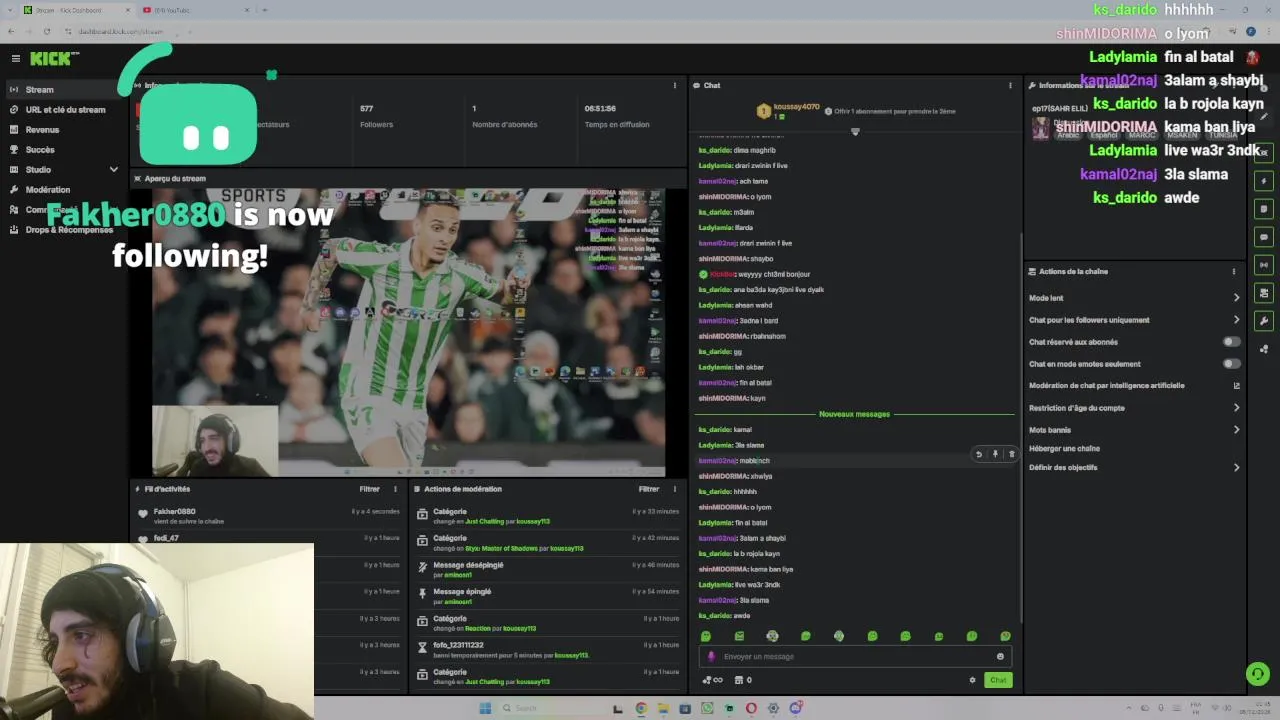The image size is (1280, 720).
Task: Click Filtrer in Actions de modération panel
Action: (x=649, y=489)
